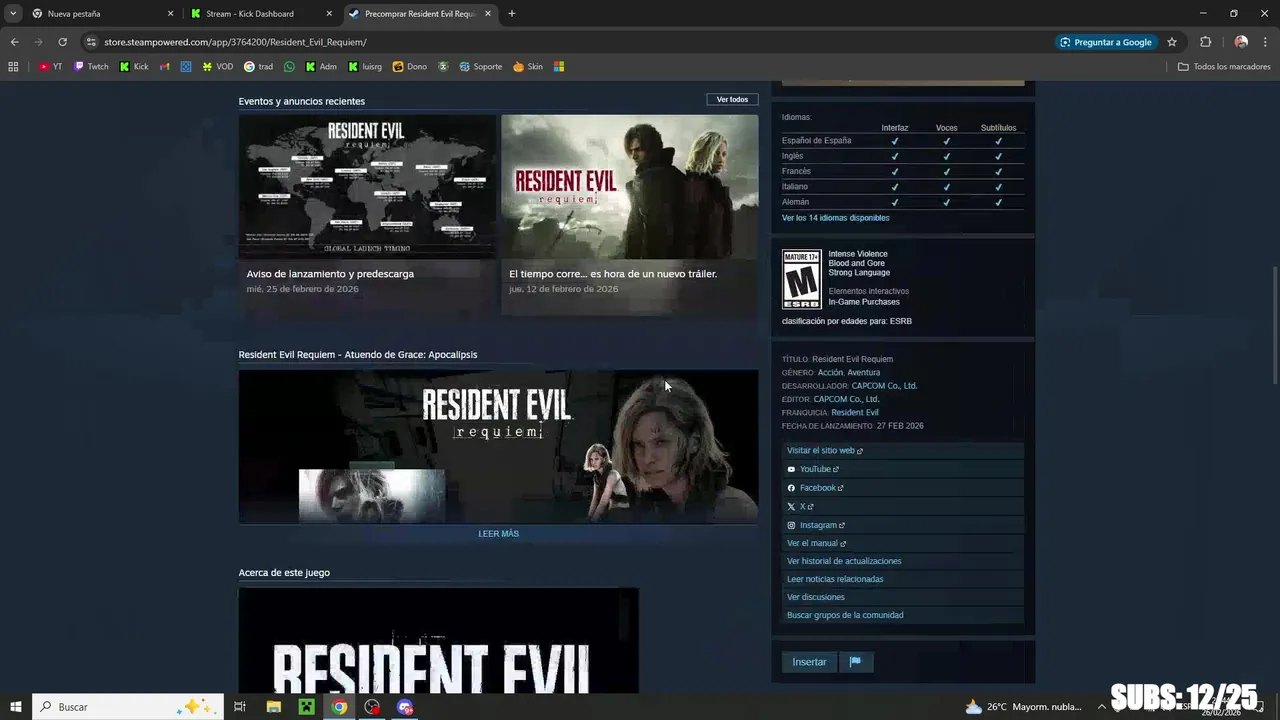
Task: Open Chrome's three-dot menu
Action: pyautogui.click(x=1266, y=42)
